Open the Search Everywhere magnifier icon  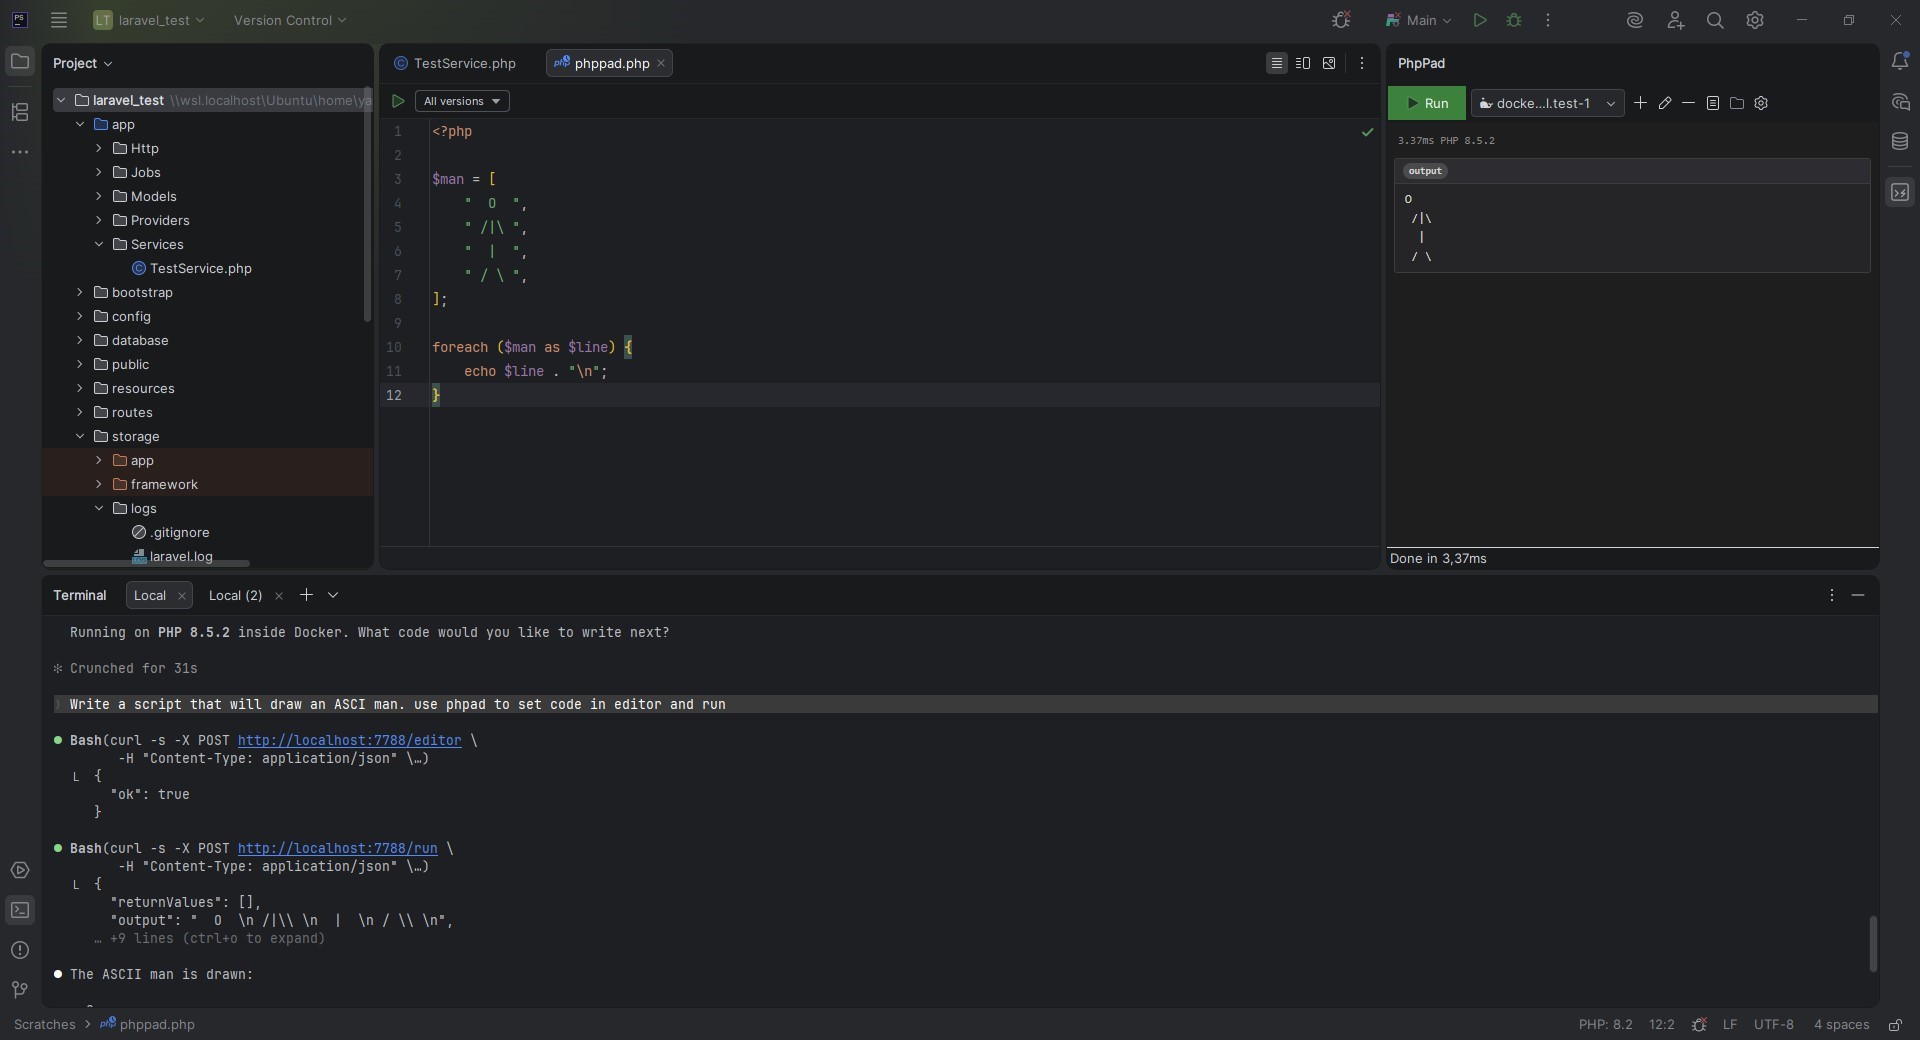coord(1714,20)
